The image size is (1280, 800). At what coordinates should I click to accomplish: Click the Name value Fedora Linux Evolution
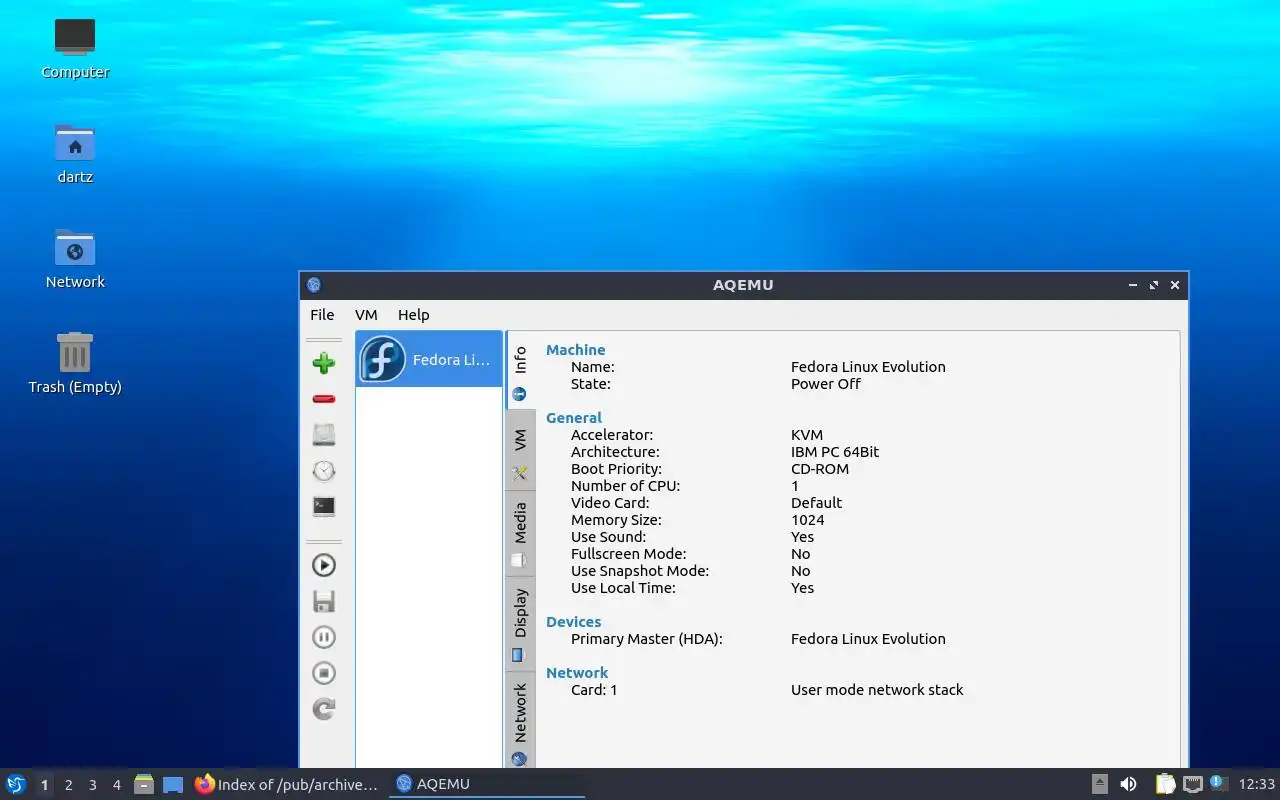click(868, 367)
